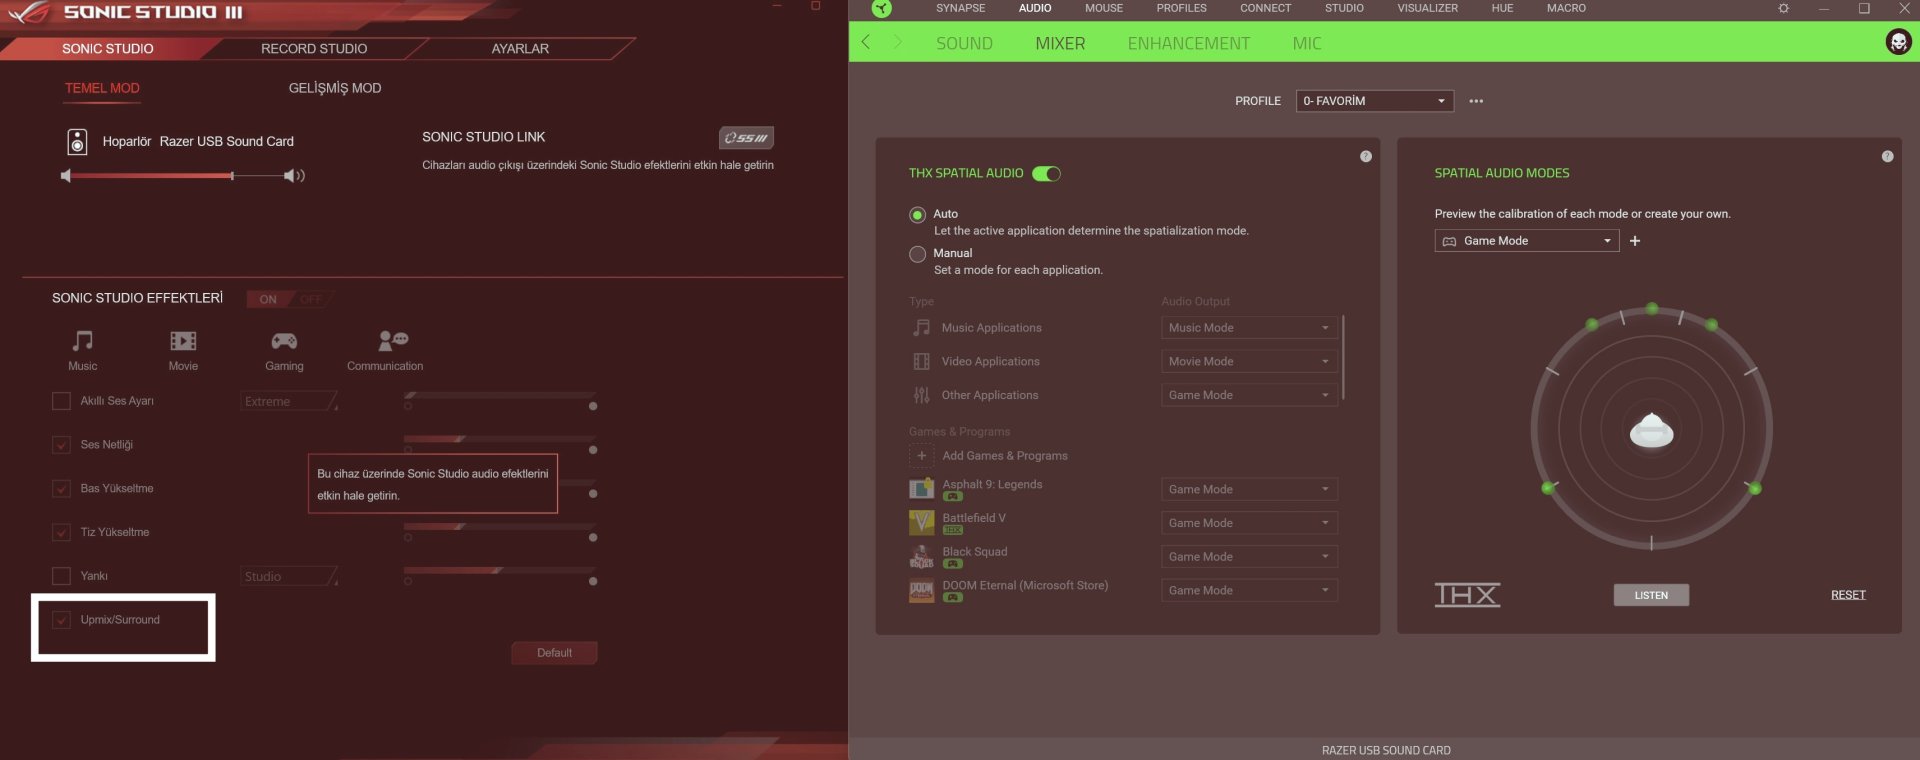Toggle Upmix/Surround checkbox
The height and width of the screenshot is (760, 1920).
pyautogui.click(x=61, y=620)
